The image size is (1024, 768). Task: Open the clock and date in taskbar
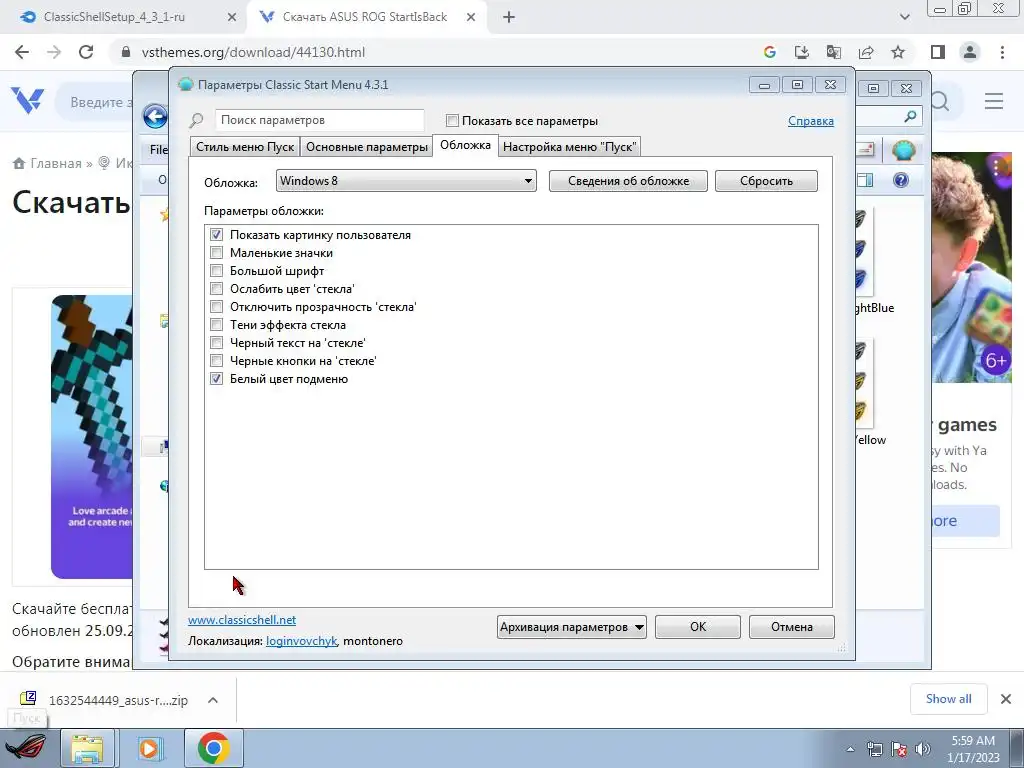click(x=973, y=749)
